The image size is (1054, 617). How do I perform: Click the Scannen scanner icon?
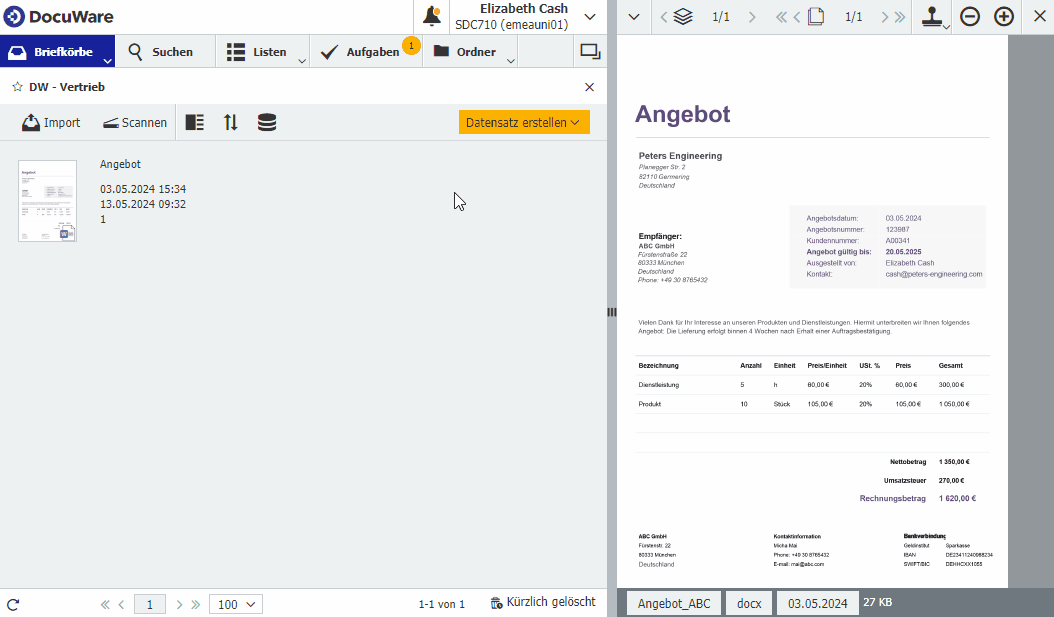[110, 122]
